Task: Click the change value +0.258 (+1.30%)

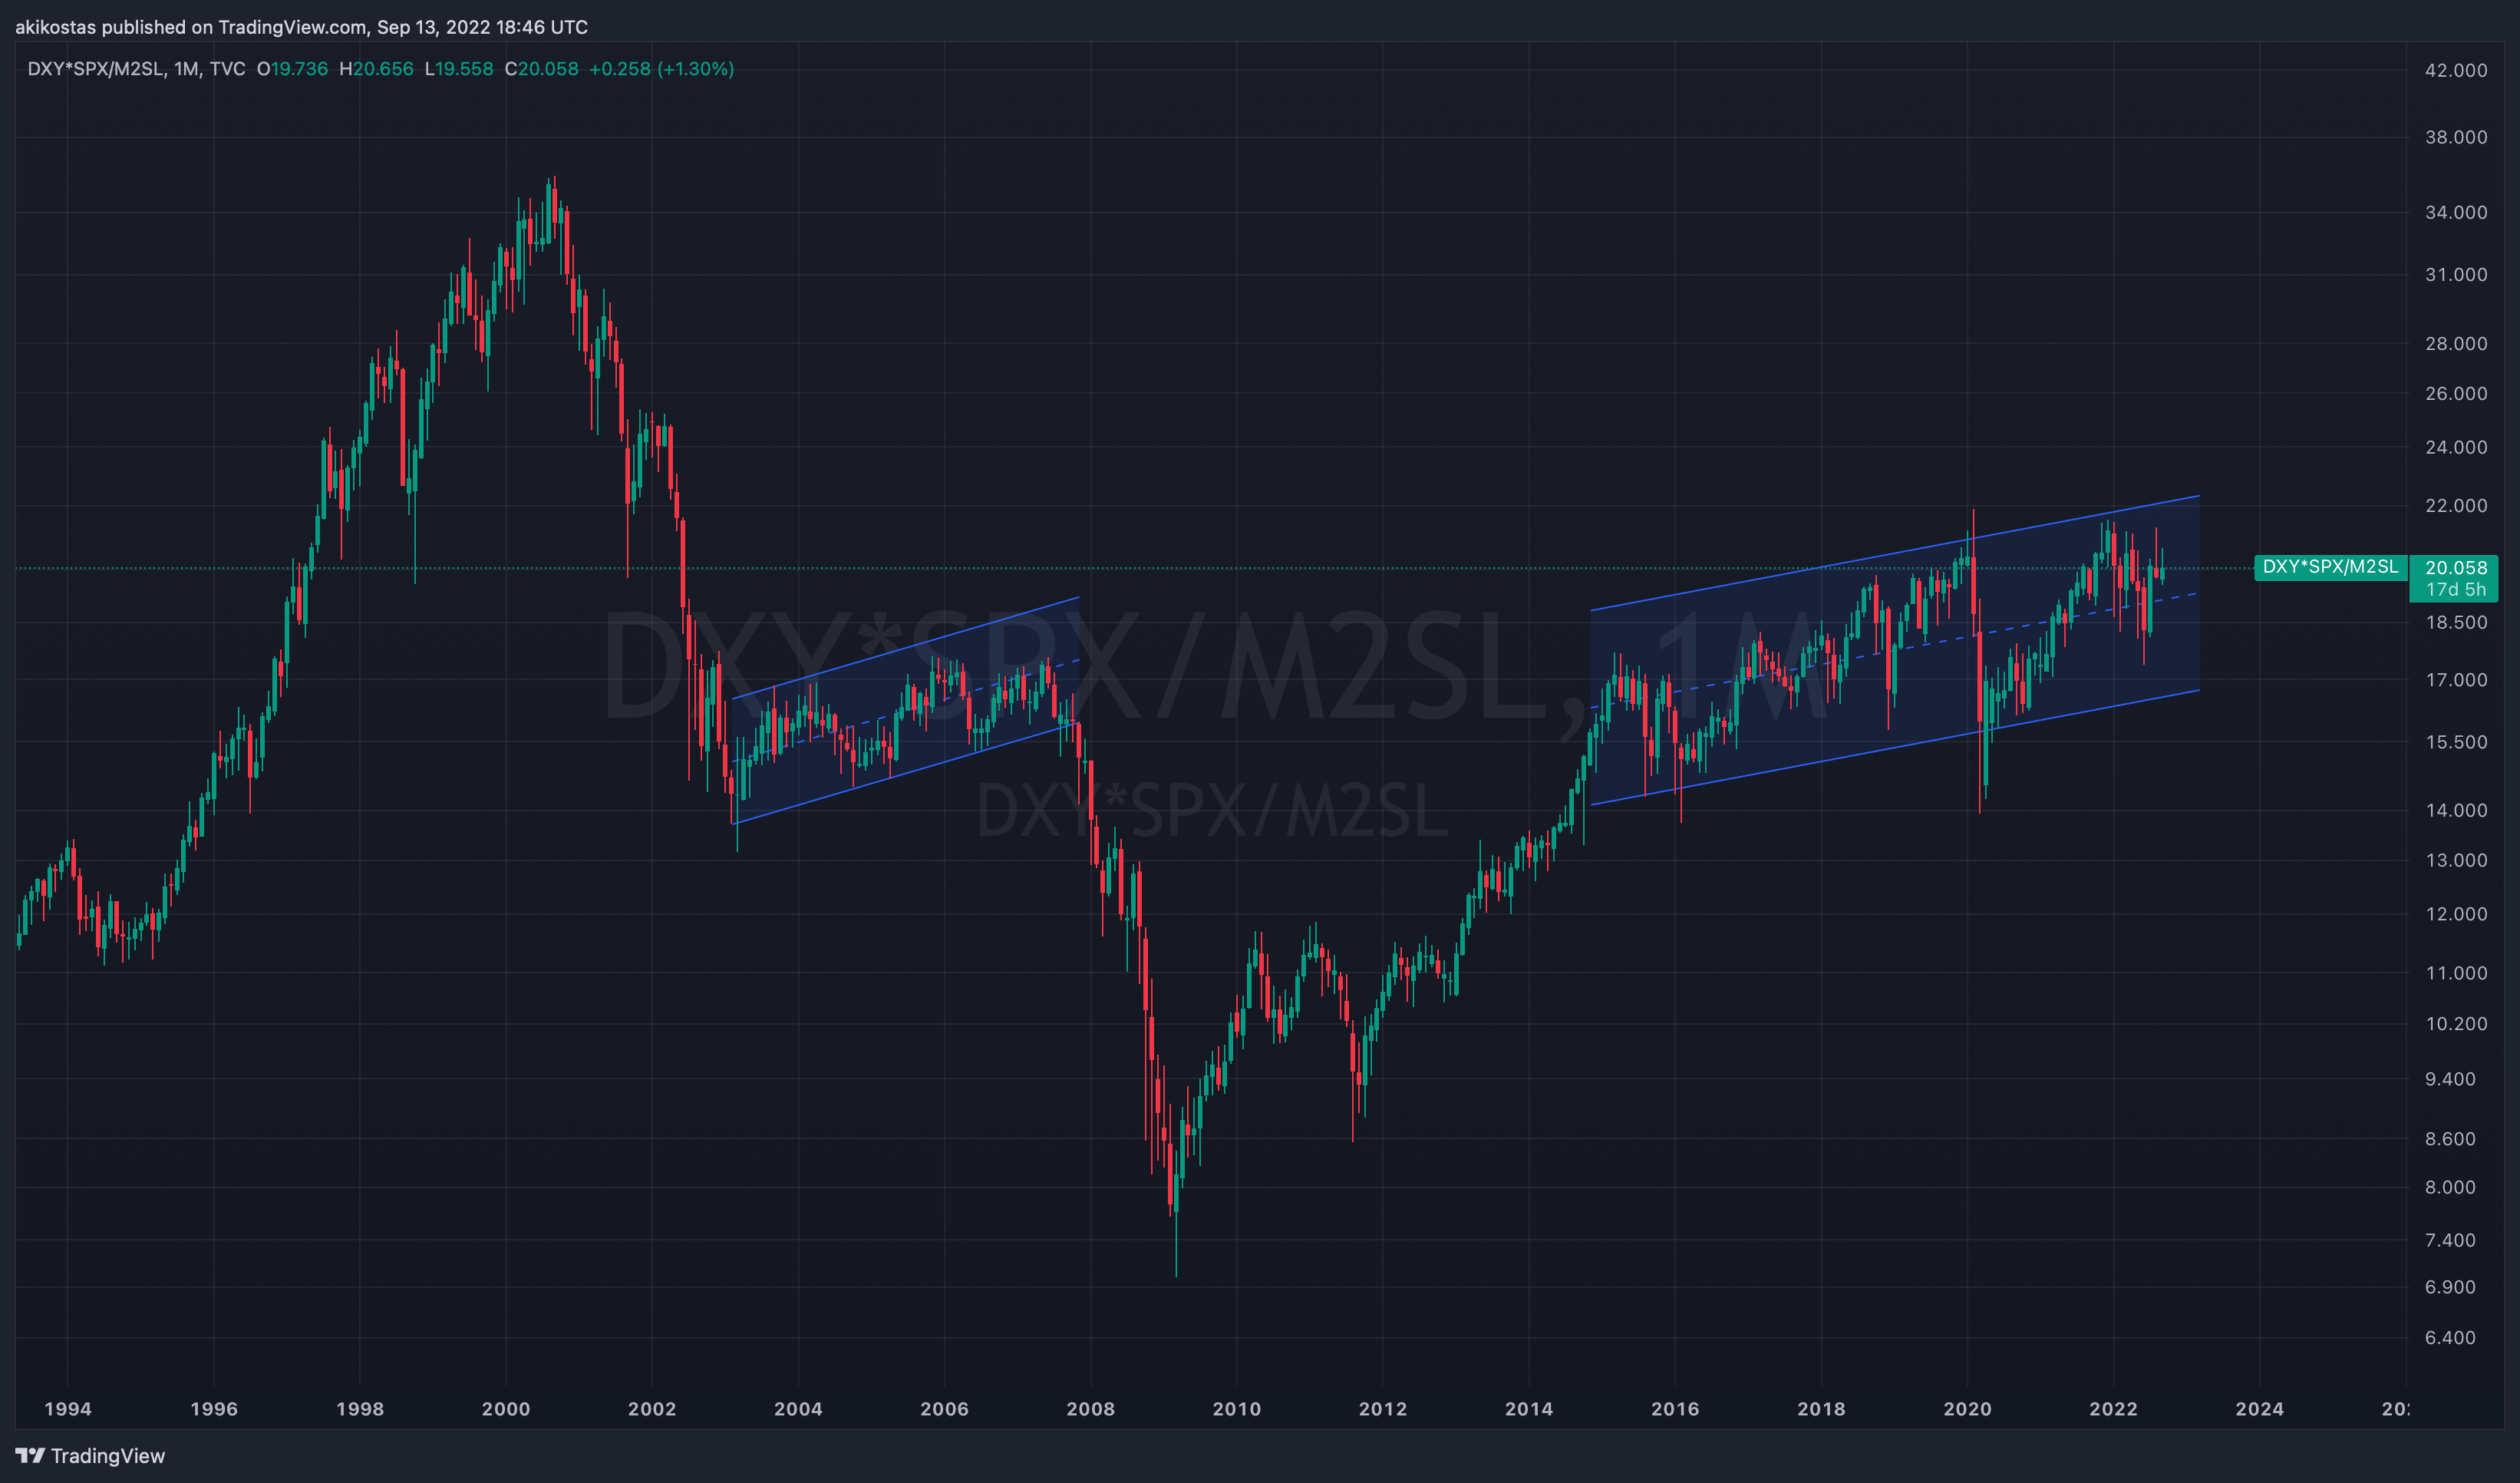Action: [662, 69]
